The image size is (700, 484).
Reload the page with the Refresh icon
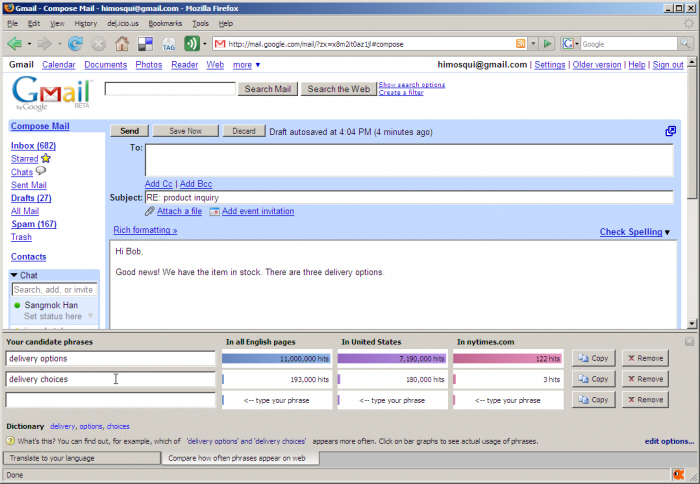click(75, 44)
